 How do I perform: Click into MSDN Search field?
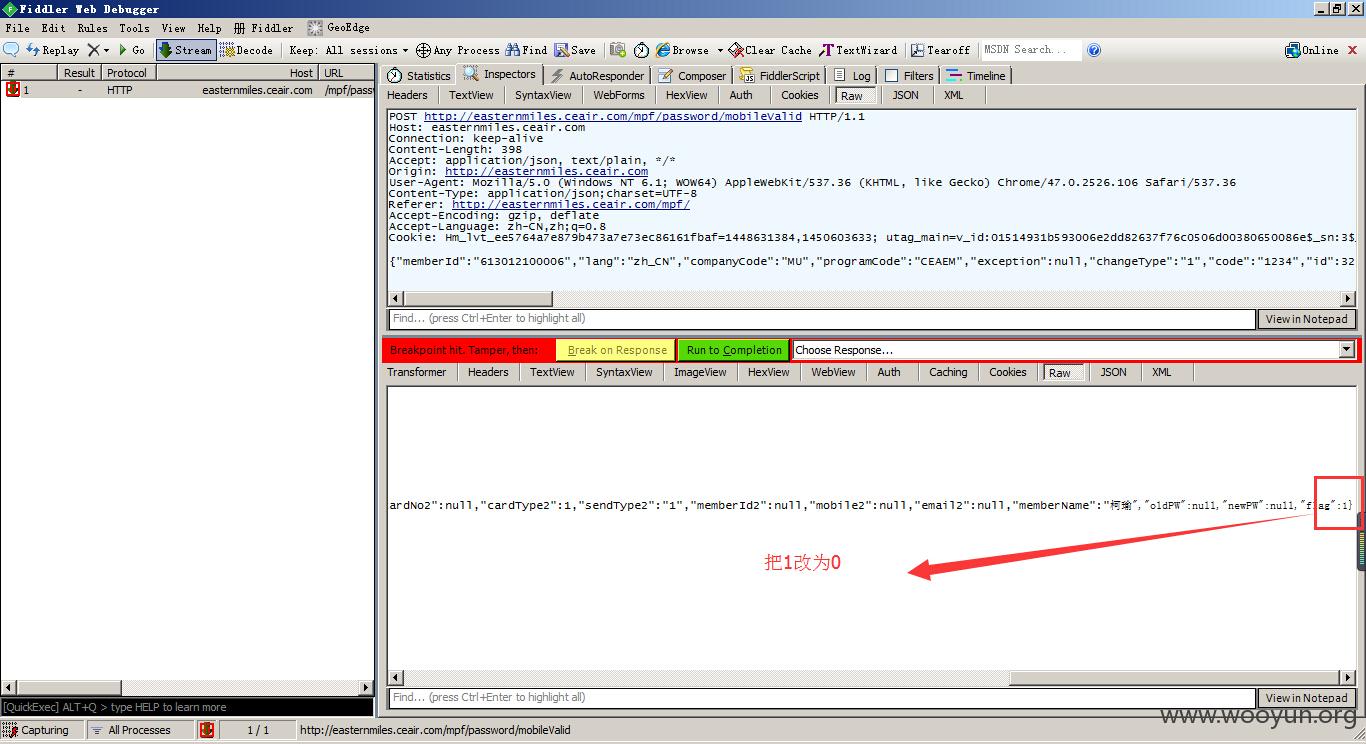click(1031, 50)
